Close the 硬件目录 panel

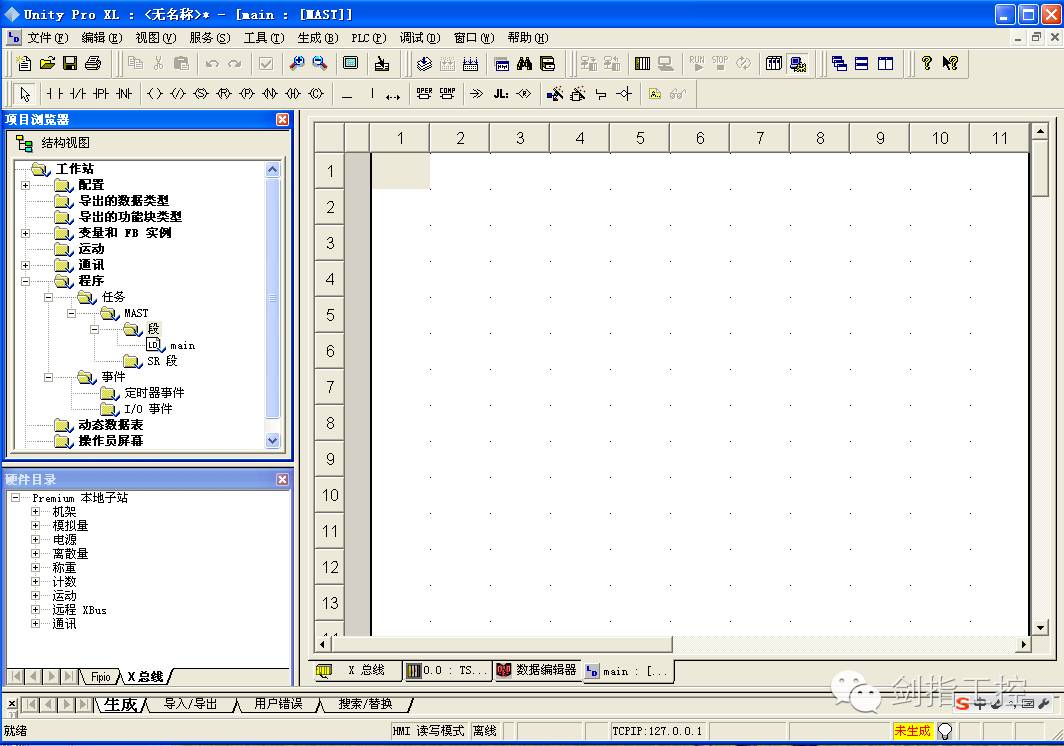coord(282,479)
